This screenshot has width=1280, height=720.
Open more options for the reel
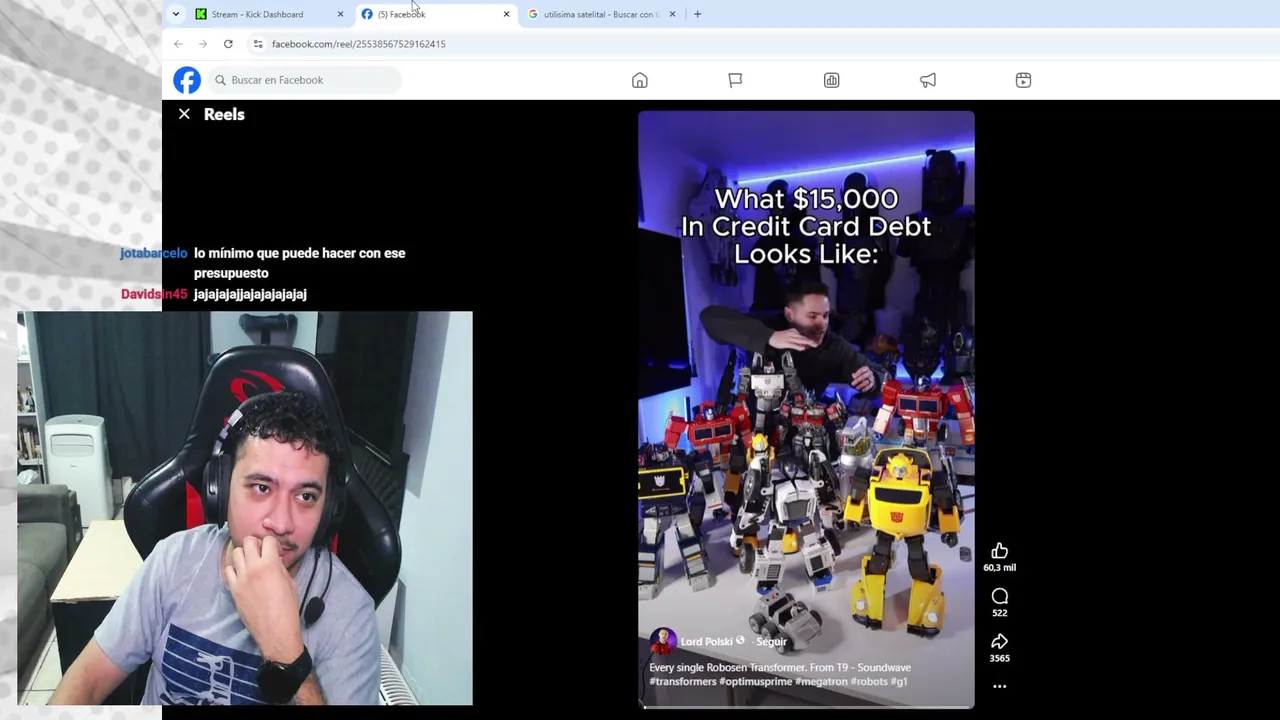[999, 686]
